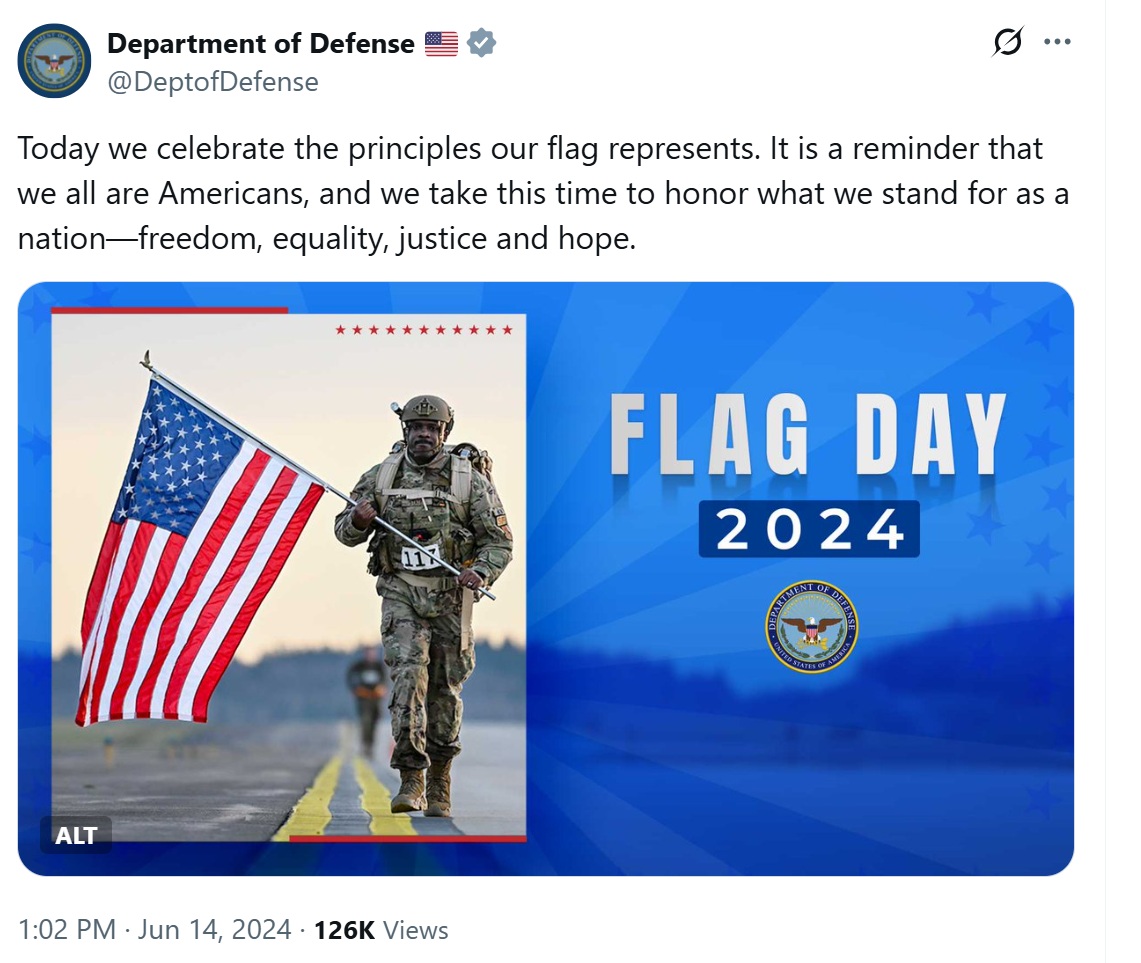Click the soldier's tan boots
The image size is (1141, 963).
pos(424,787)
